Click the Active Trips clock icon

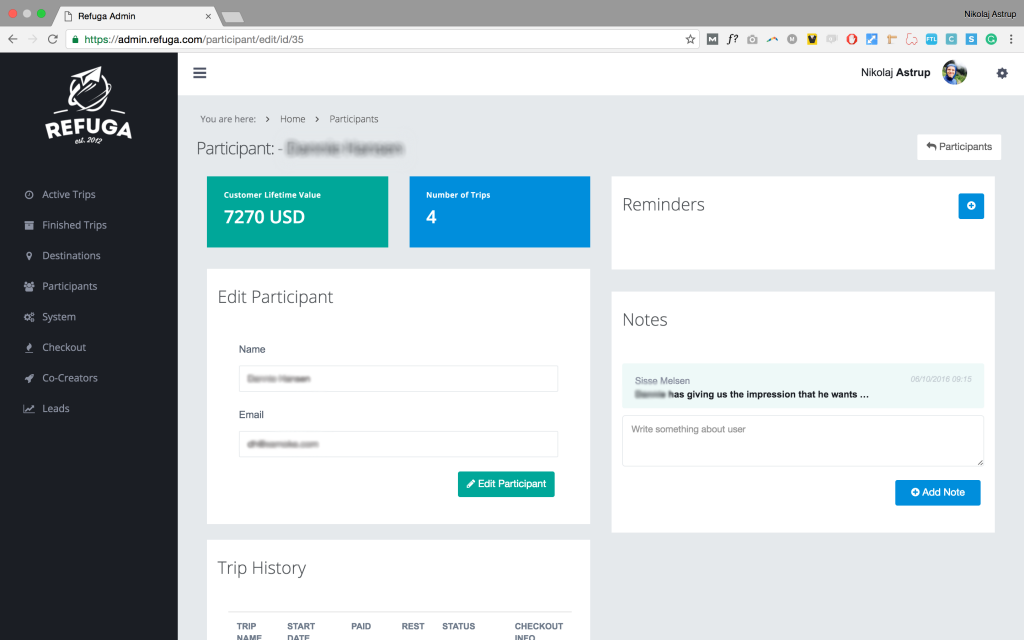click(29, 195)
